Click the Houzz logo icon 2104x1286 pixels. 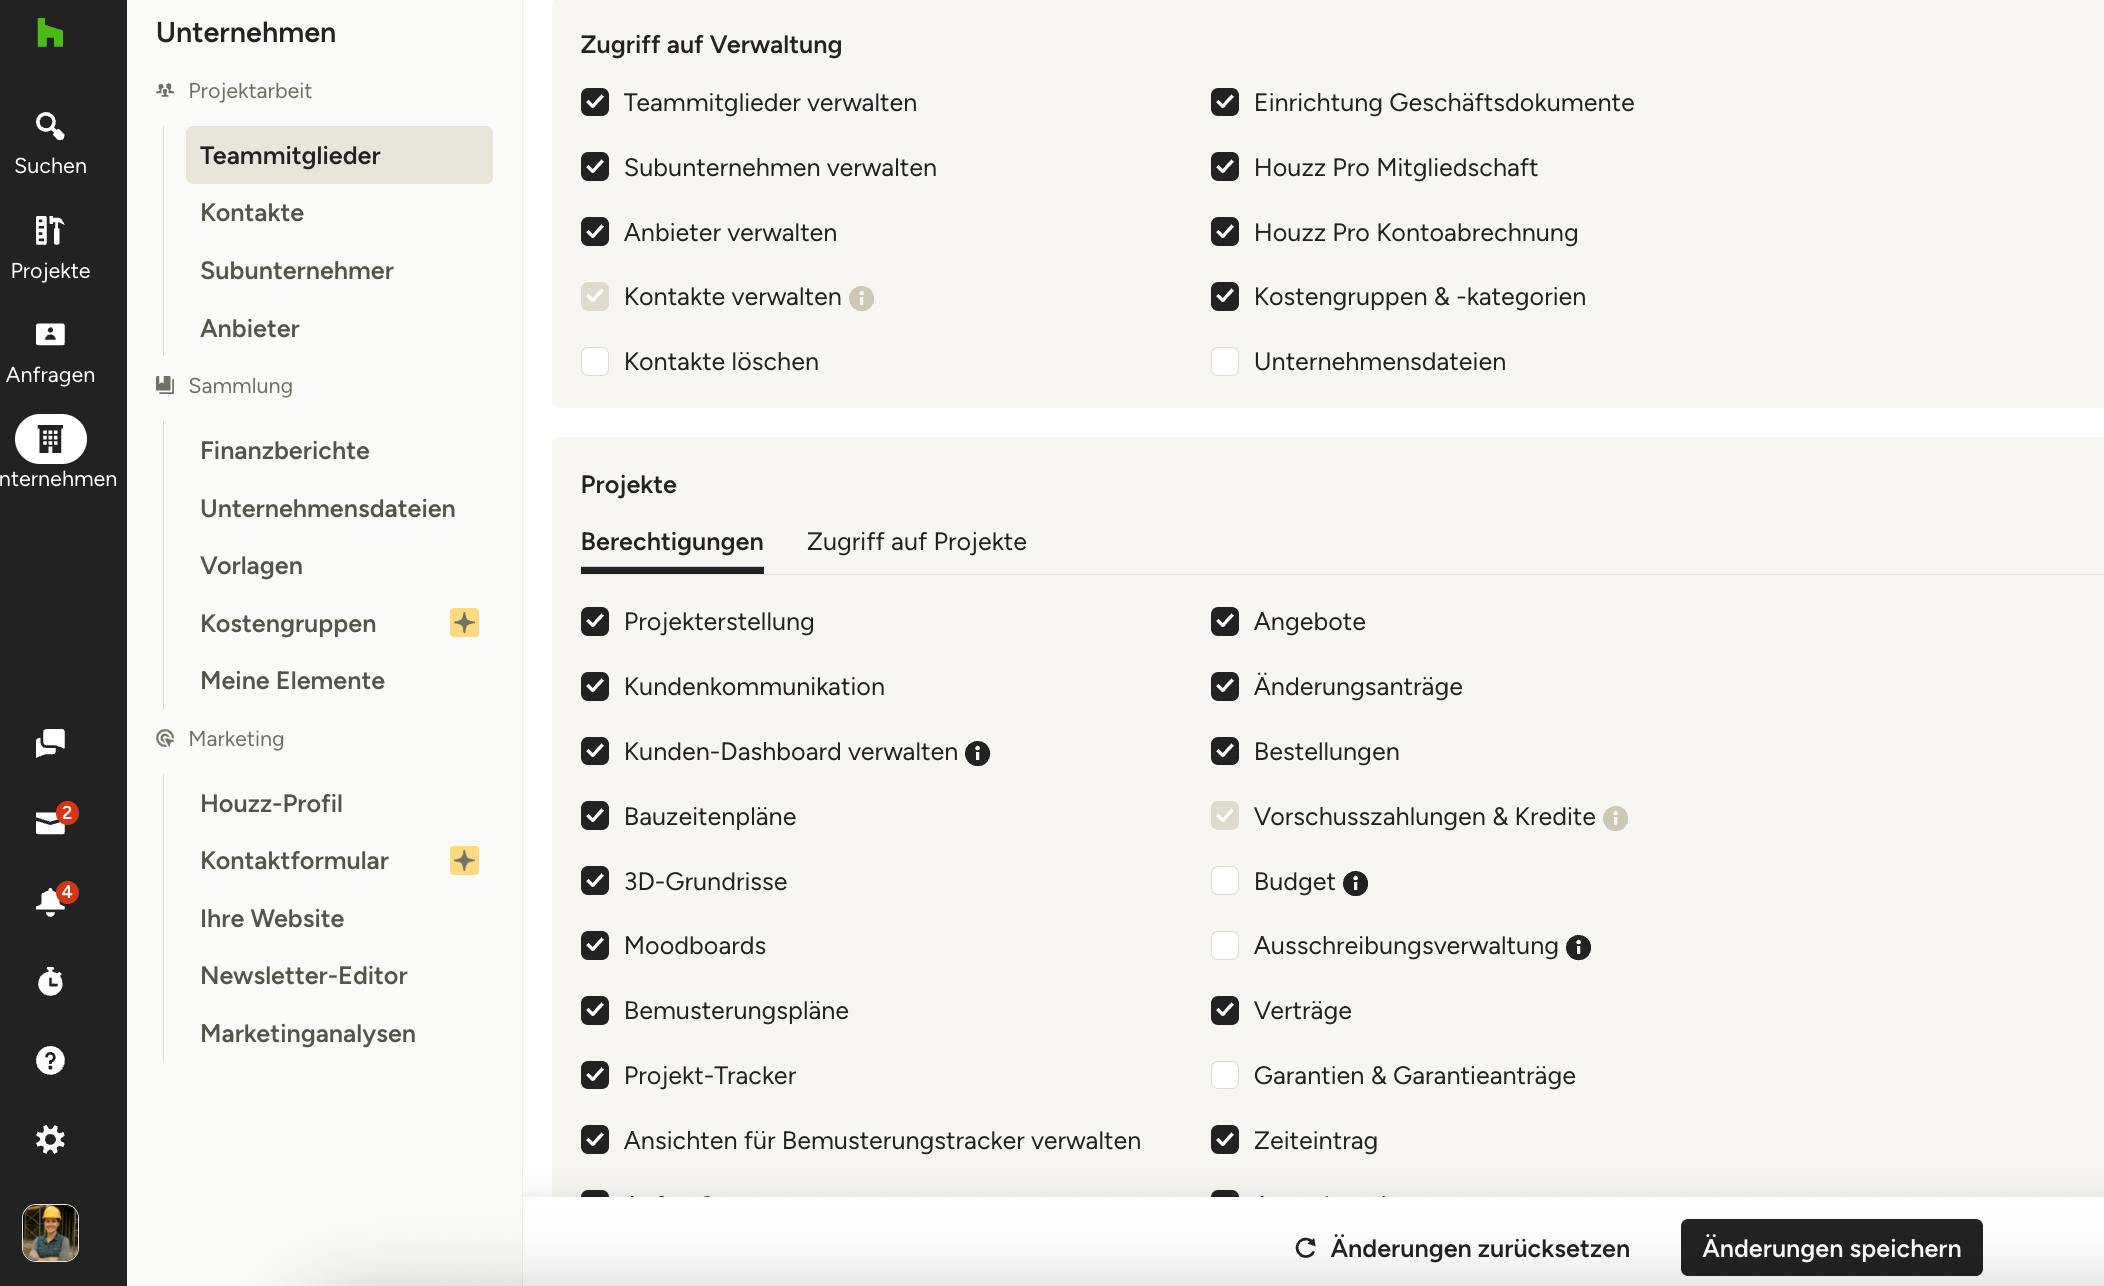click(x=50, y=33)
